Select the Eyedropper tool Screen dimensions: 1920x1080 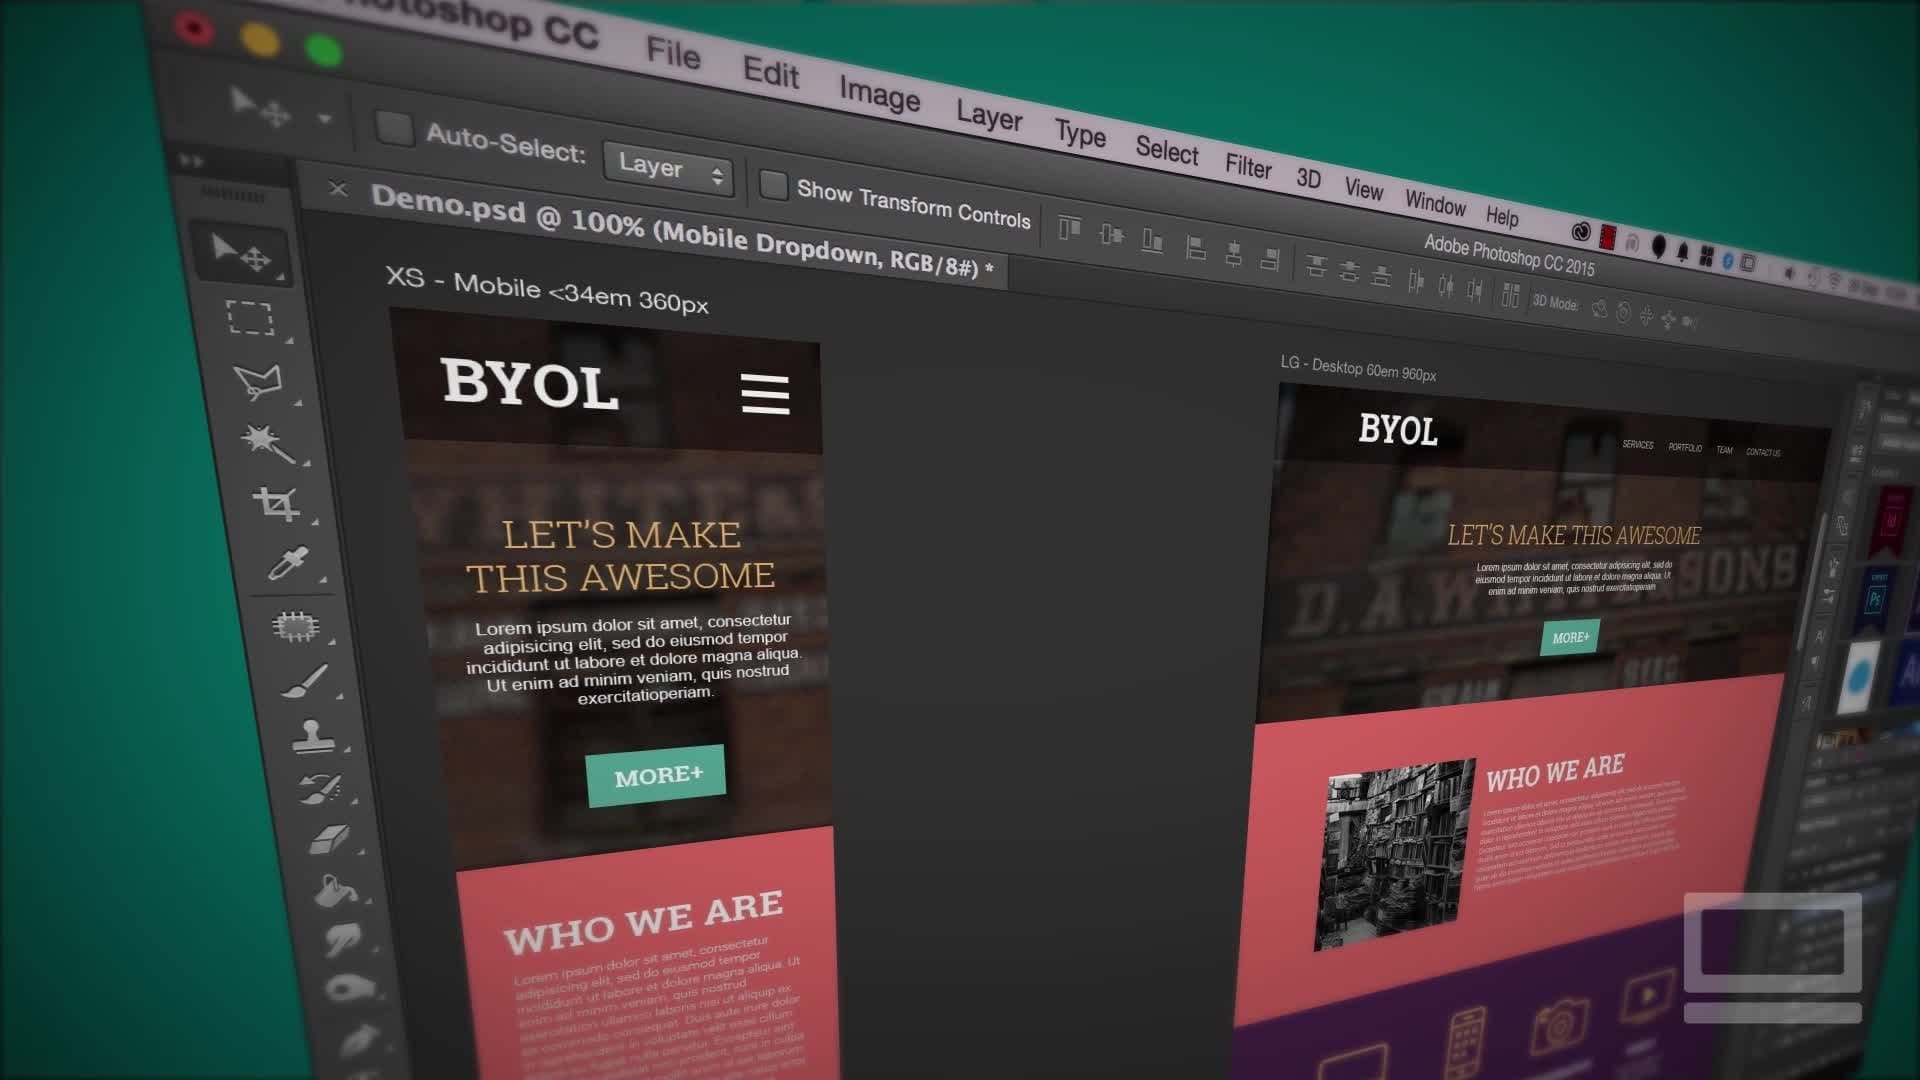288,564
